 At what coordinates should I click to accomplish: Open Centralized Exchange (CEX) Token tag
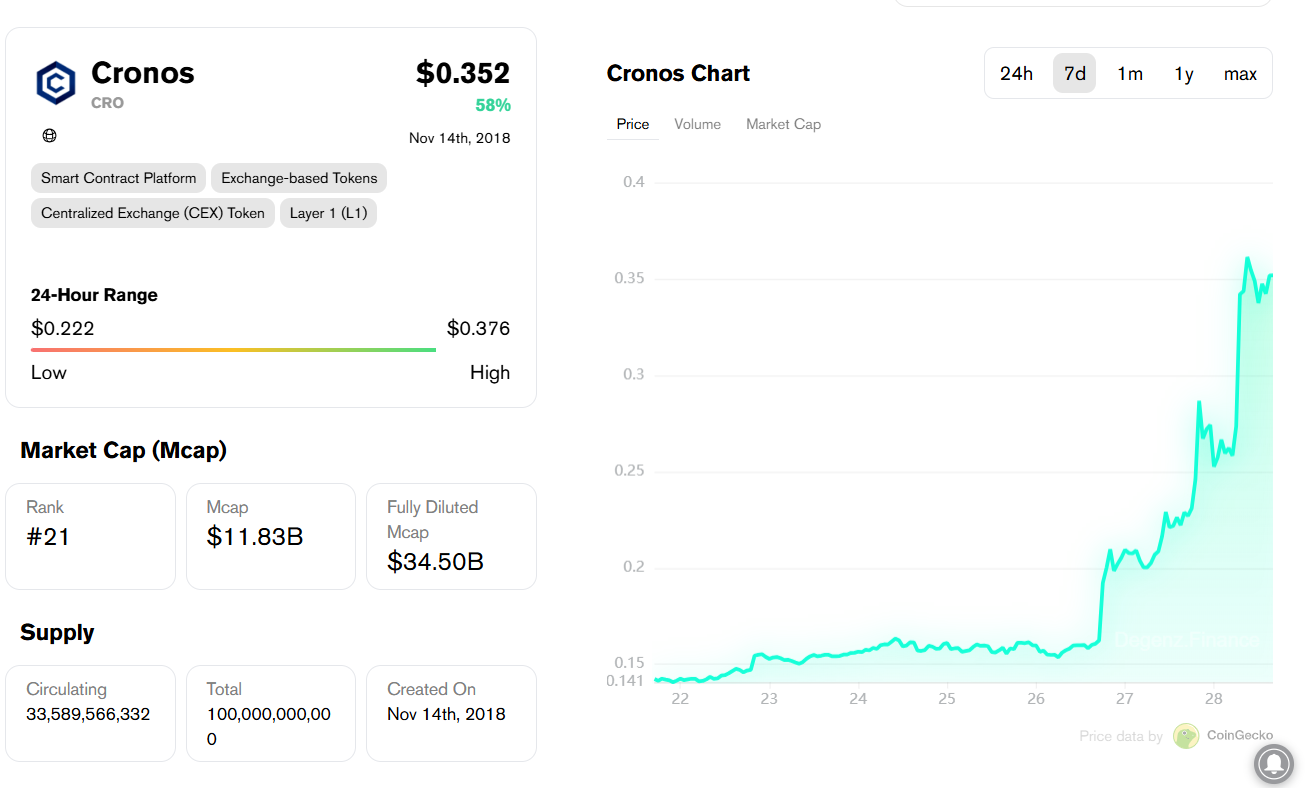coord(153,213)
